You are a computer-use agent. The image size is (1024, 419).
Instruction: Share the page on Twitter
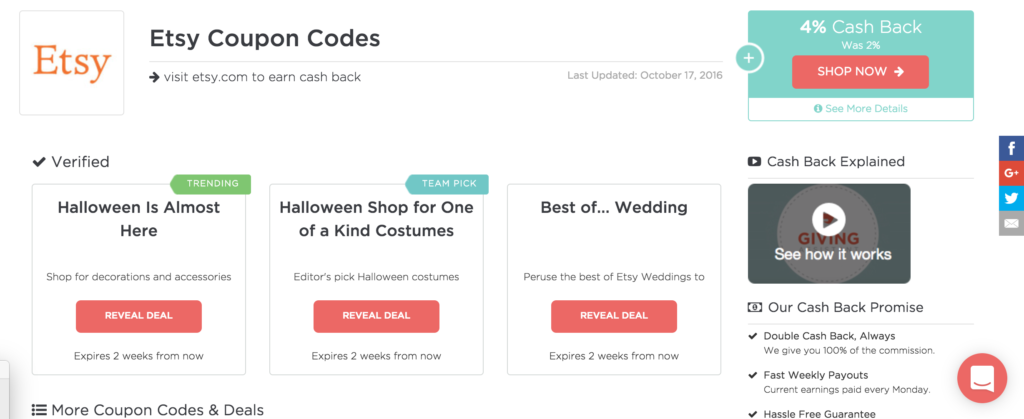pos(1012,198)
